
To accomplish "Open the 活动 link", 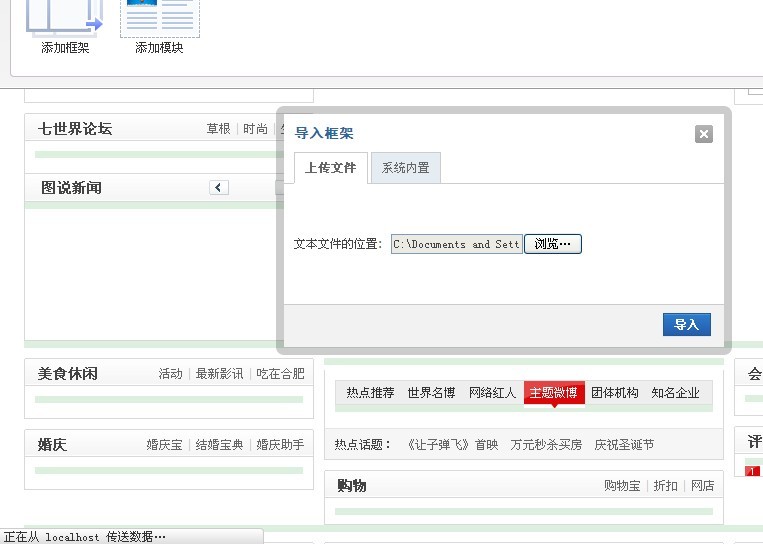I will click(170, 374).
